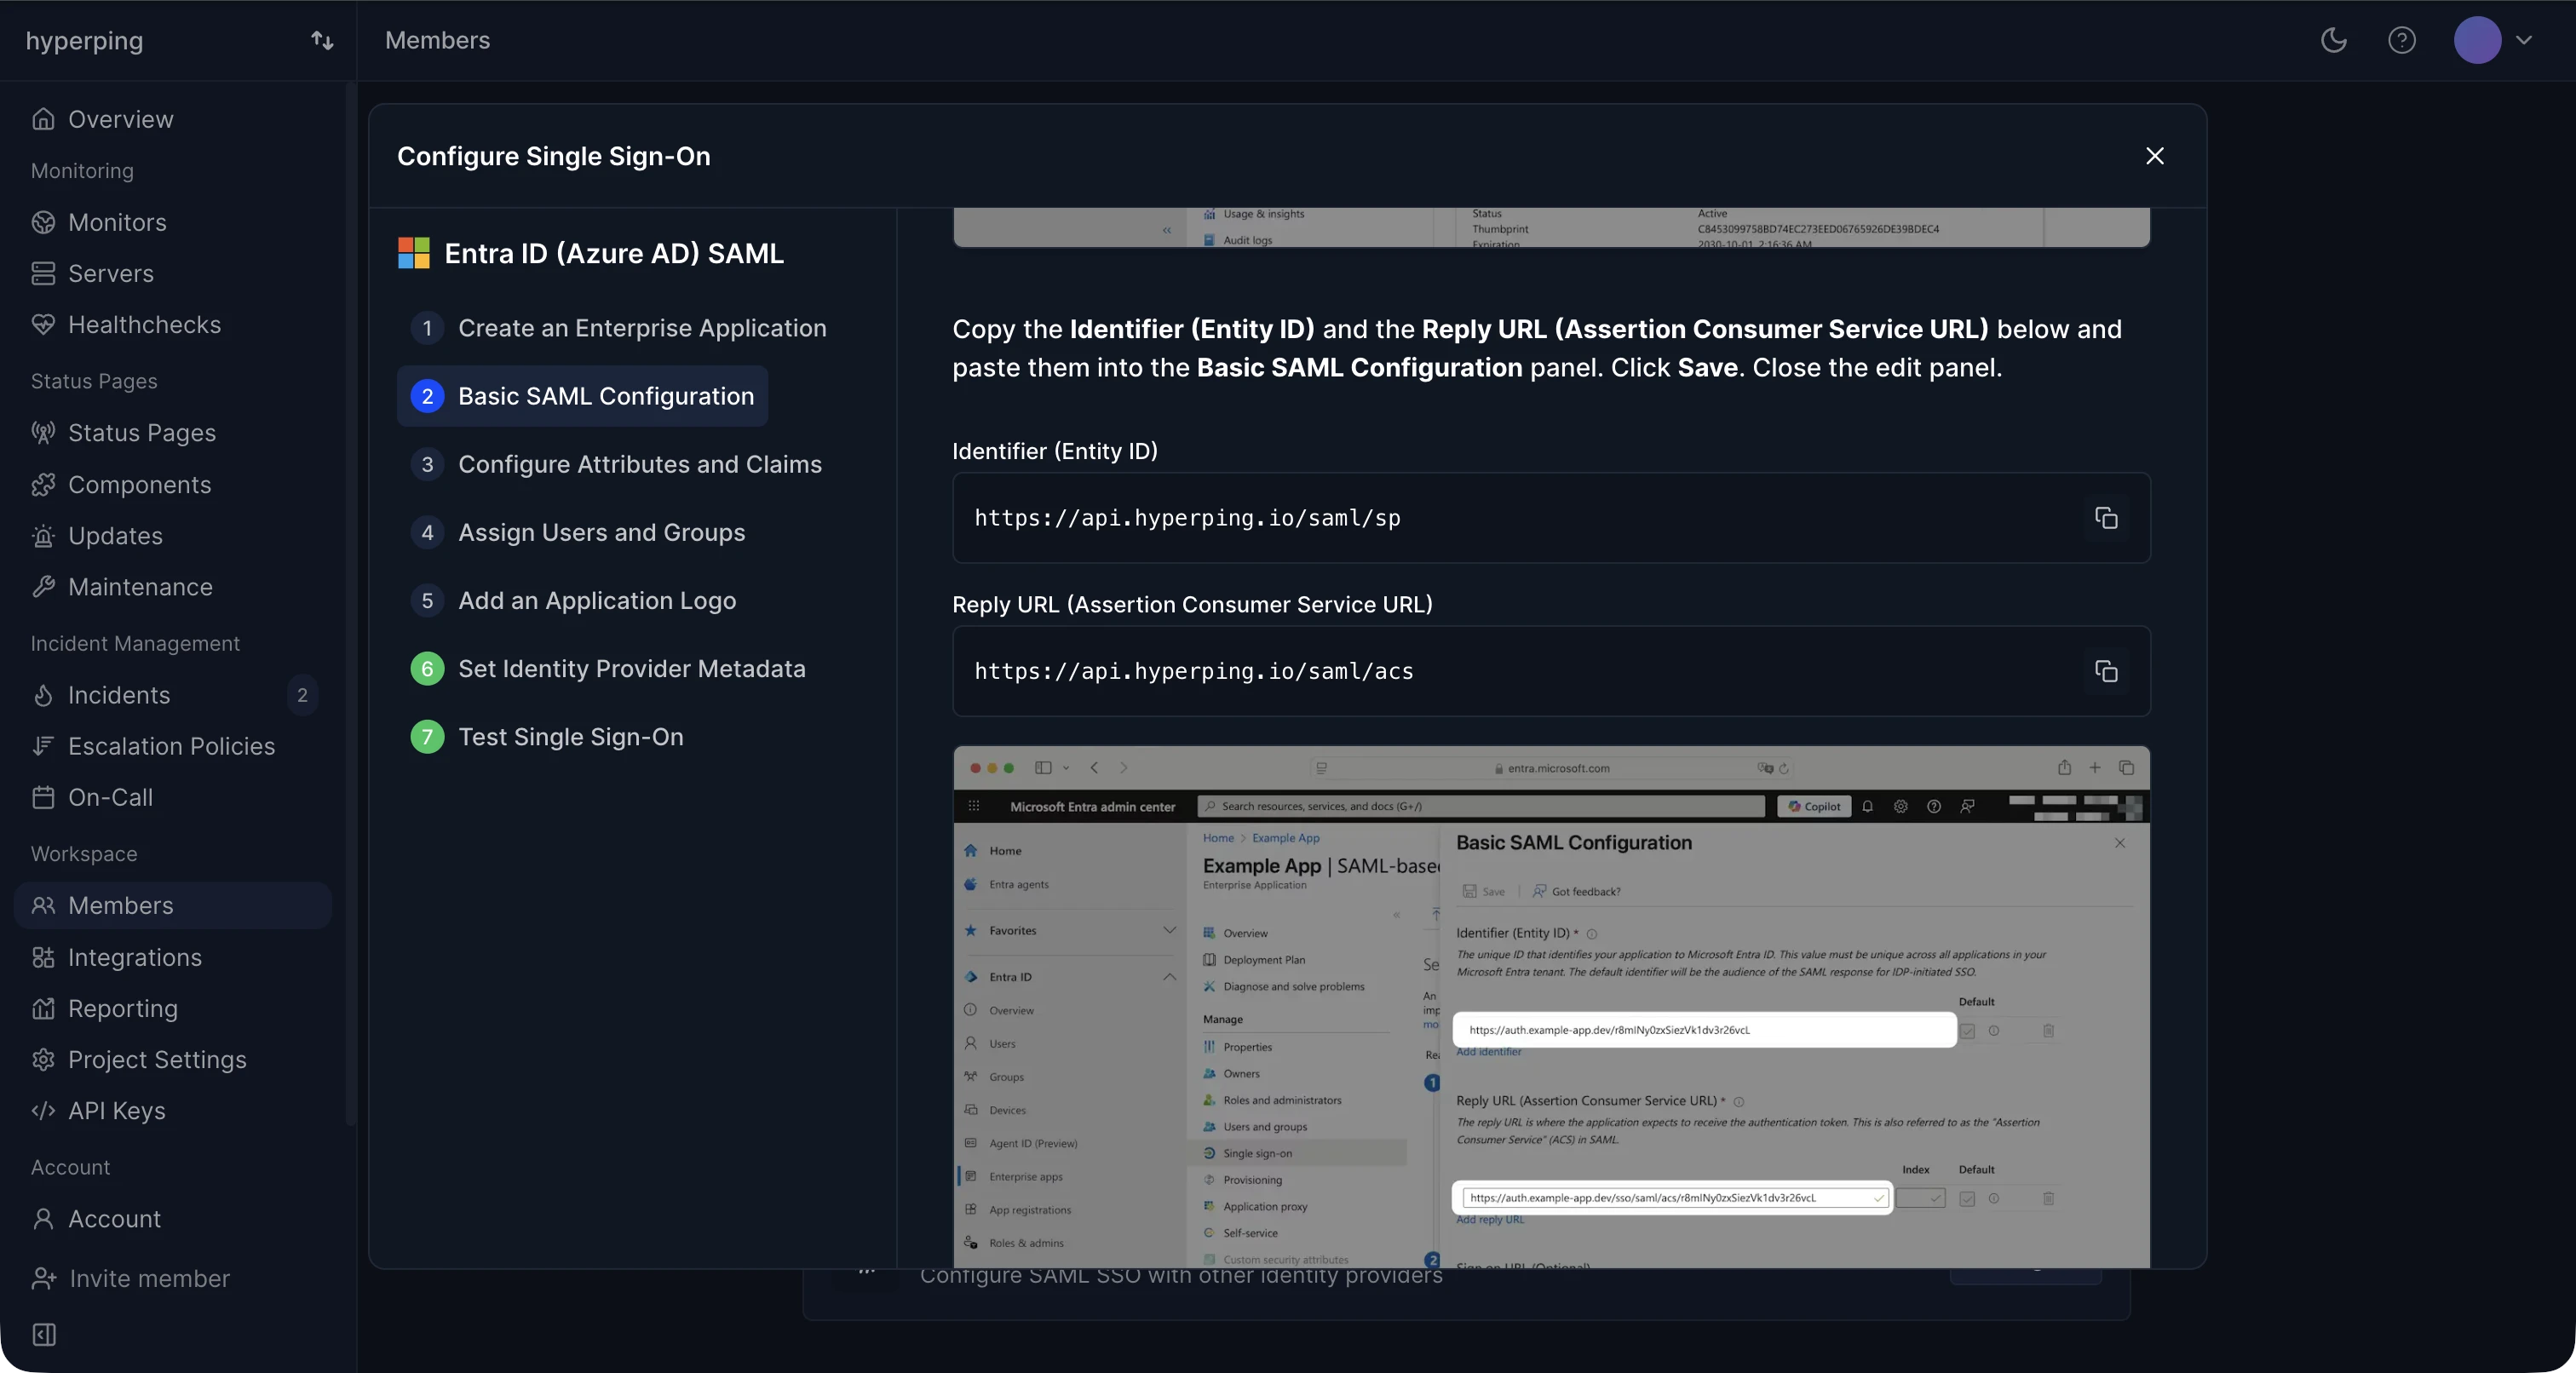This screenshot has width=2576, height=1373.
Task: Open the user avatar menu
Action: coord(2492,40)
